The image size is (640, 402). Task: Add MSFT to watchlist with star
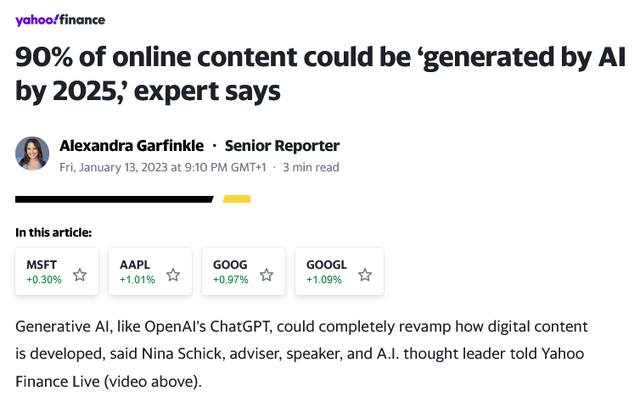(80, 273)
